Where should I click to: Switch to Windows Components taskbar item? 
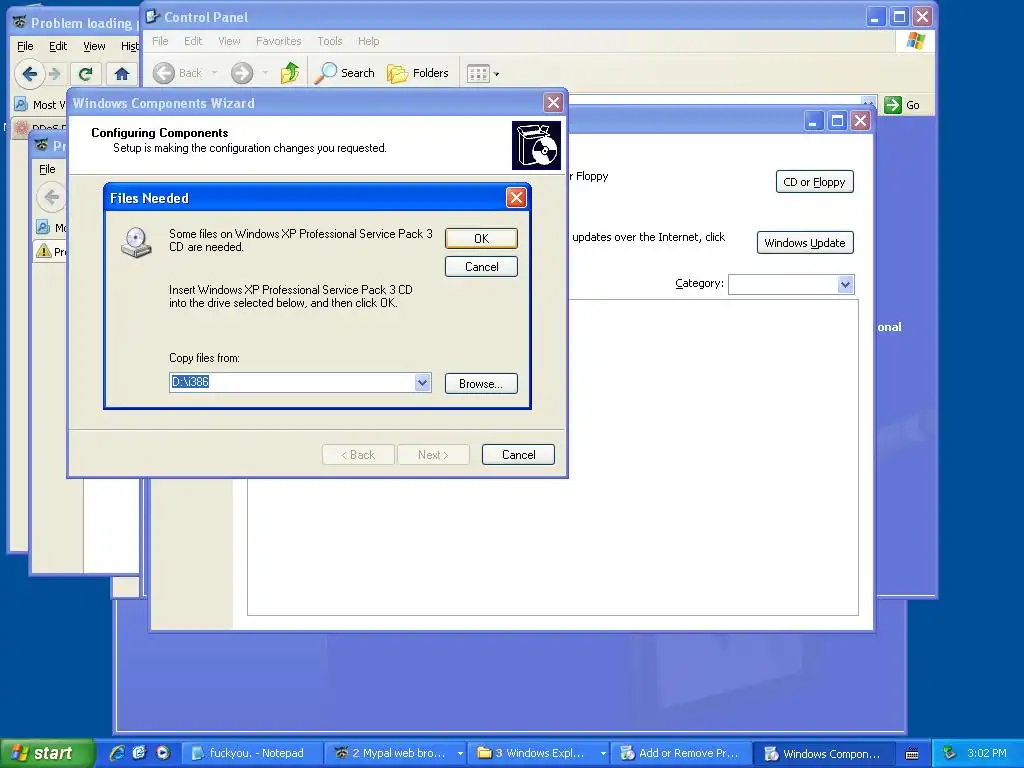pyautogui.click(x=824, y=753)
